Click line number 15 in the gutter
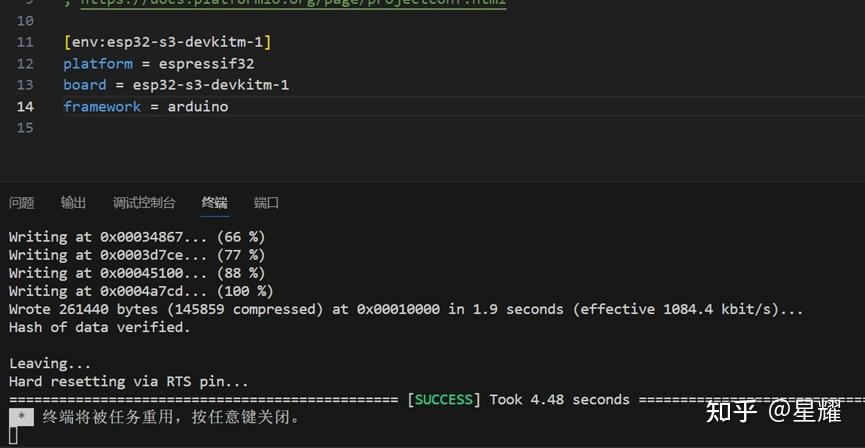Viewport: 865px width, 448px height. click(25, 128)
